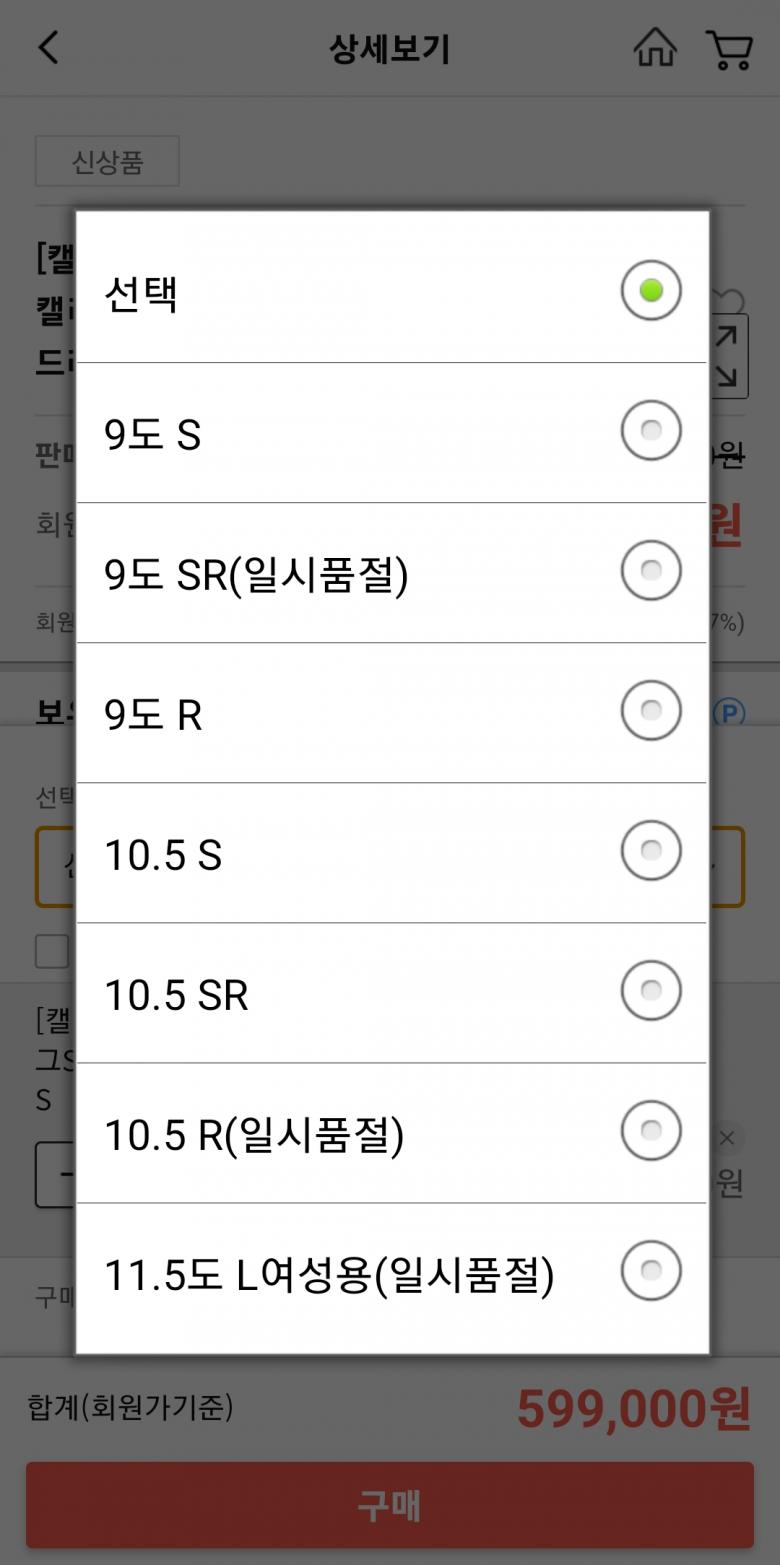780x1565 pixels.
Task: Select the 선택 radio button
Action: pyautogui.click(x=650, y=291)
